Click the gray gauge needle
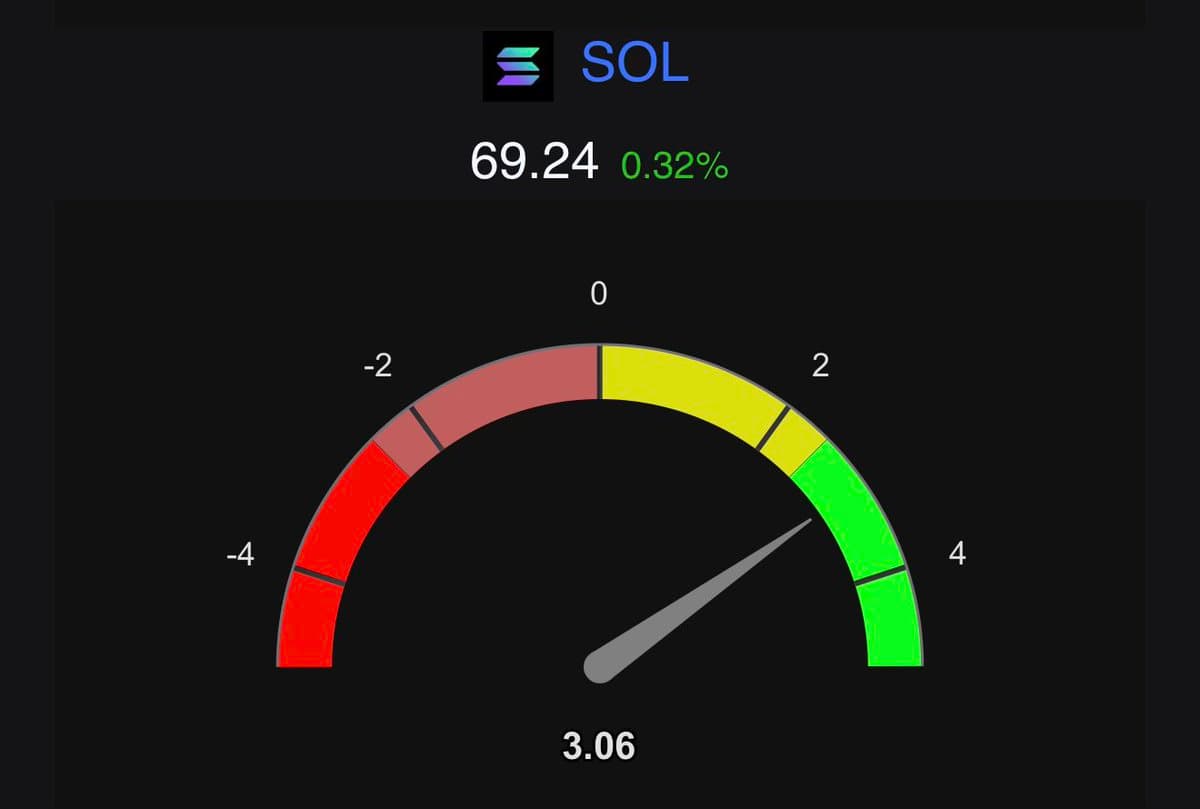 (x=698, y=601)
